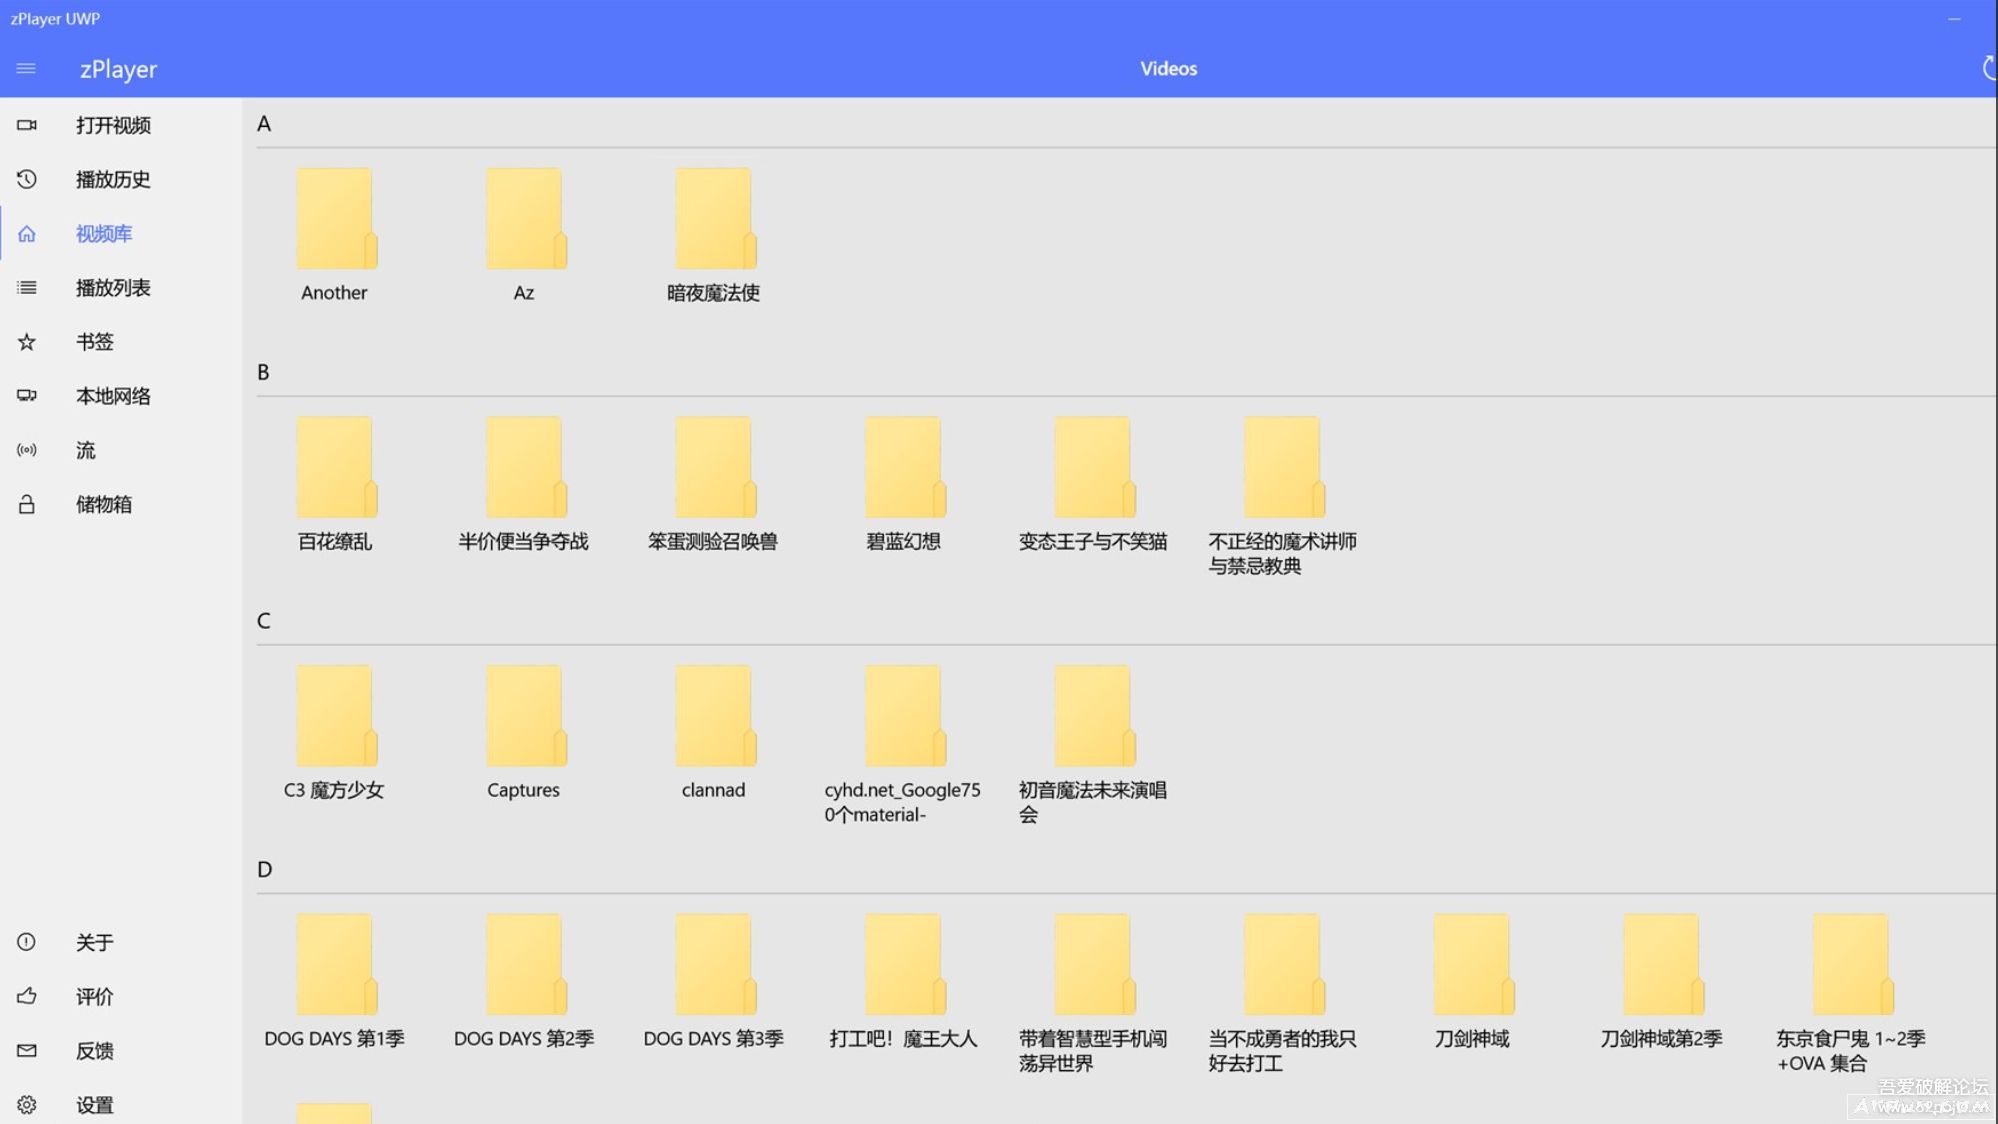Click the Open Video camera icon
Image resolution: width=1998 pixels, height=1124 pixels.
click(27, 125)
